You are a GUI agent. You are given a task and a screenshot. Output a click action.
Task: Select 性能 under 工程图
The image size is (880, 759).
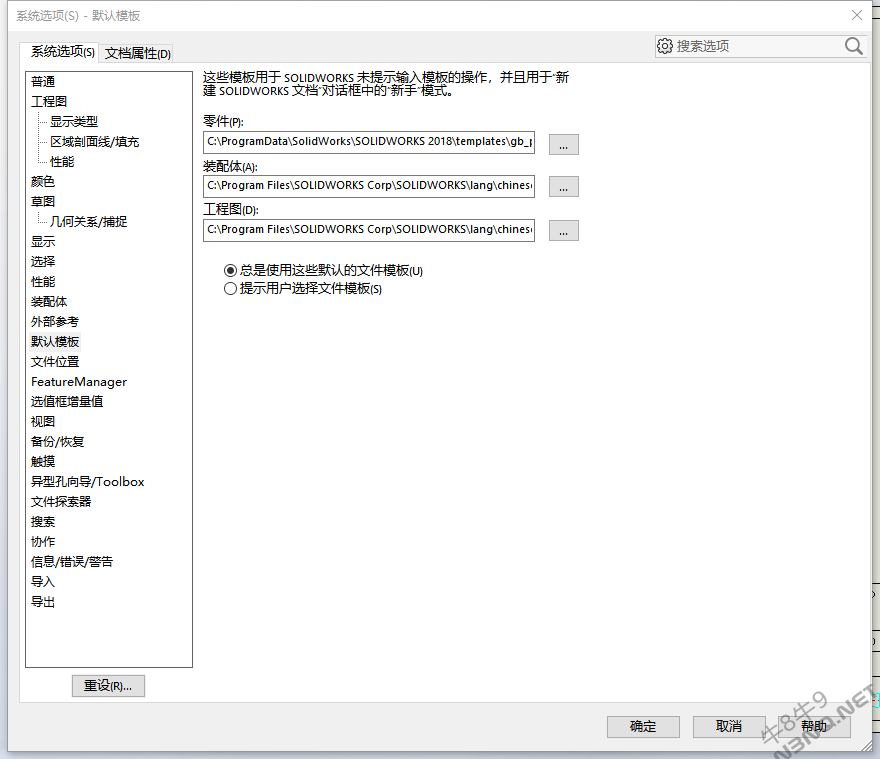[x=62, y=162]
